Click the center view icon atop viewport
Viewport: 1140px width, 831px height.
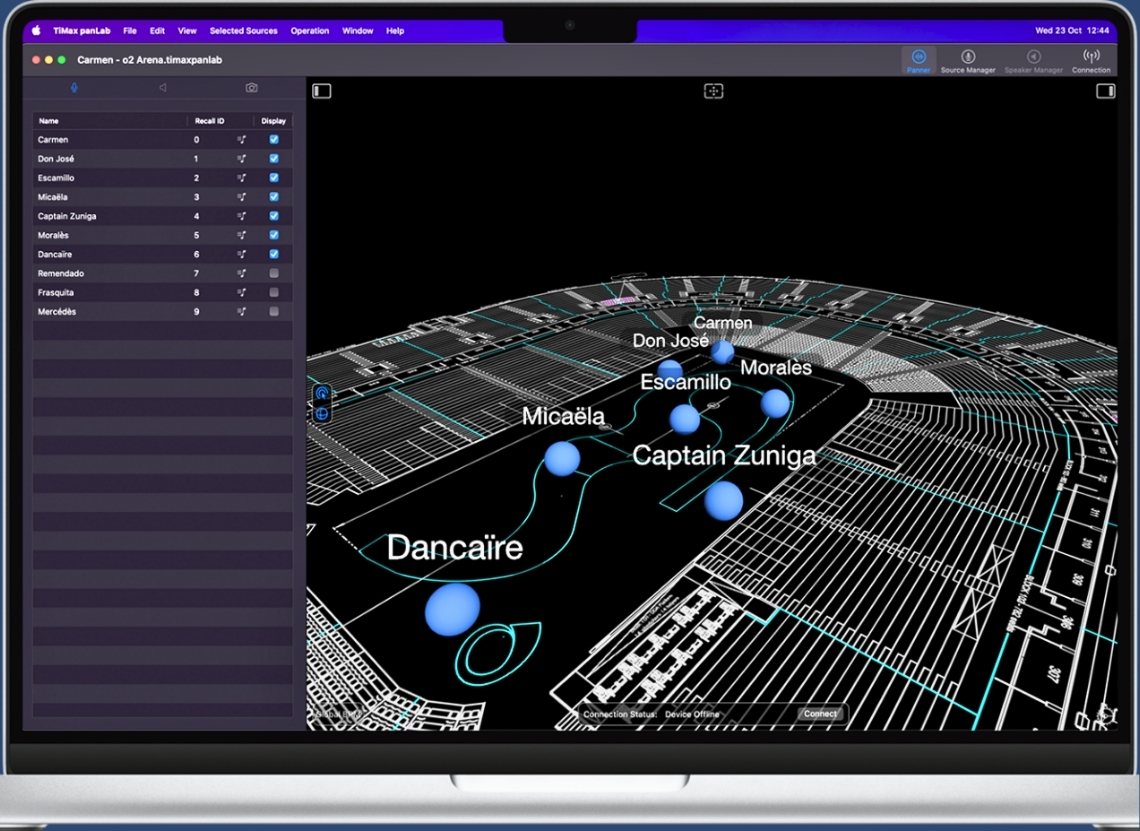click(713, 91)
